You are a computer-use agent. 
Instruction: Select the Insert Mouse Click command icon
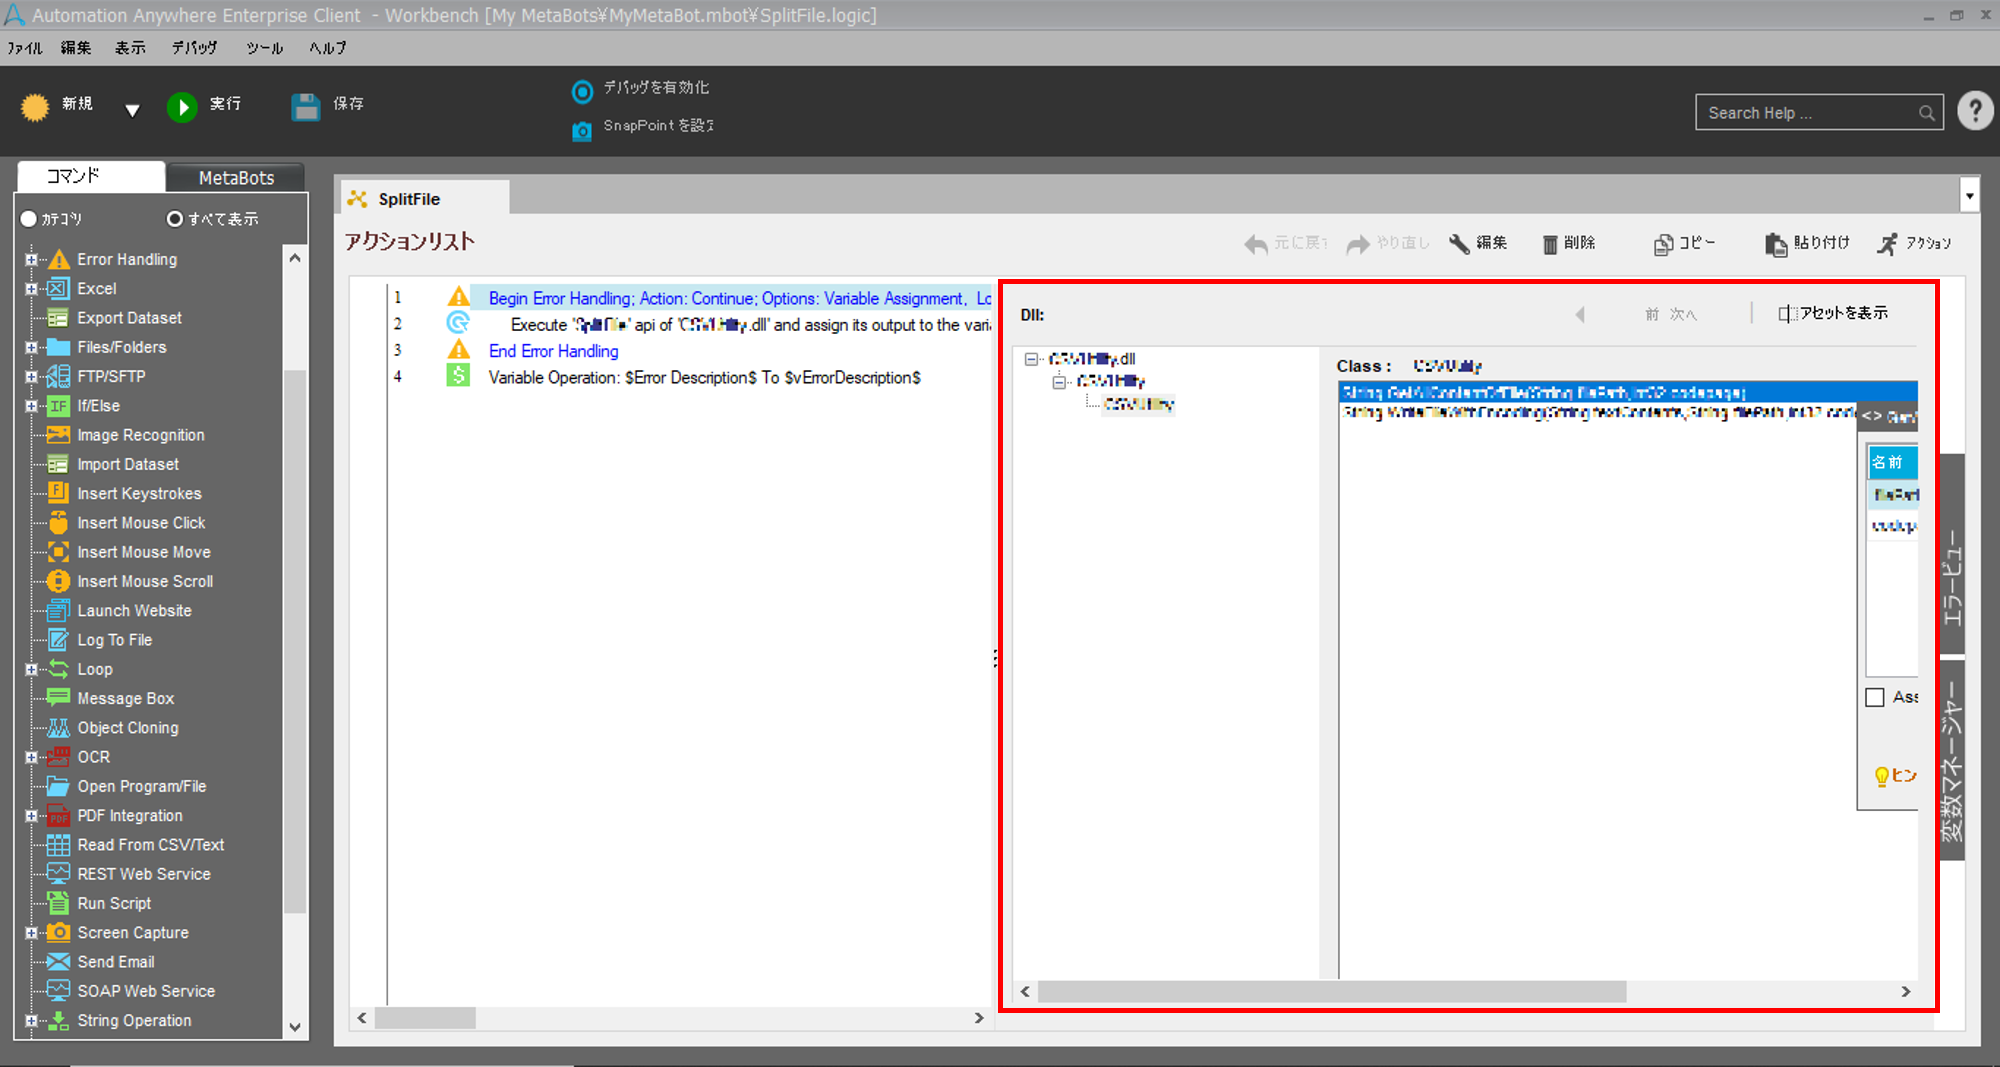click(58, 523)
